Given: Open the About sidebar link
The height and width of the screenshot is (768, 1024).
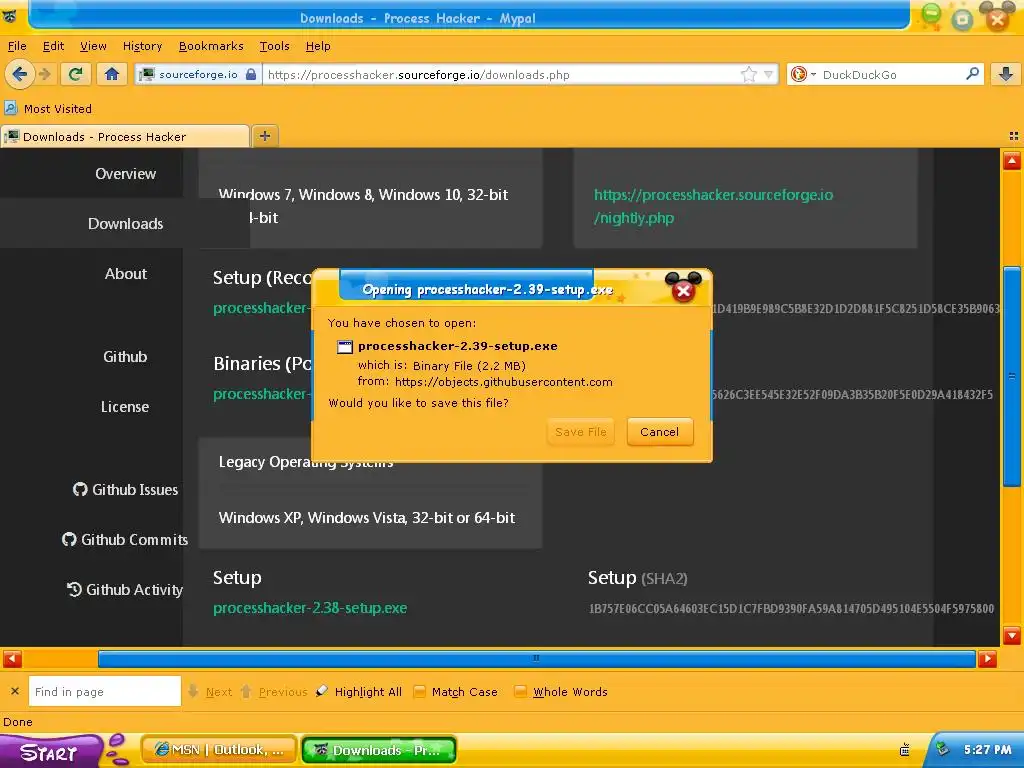Looking at the screenshot, I should 125,274.
